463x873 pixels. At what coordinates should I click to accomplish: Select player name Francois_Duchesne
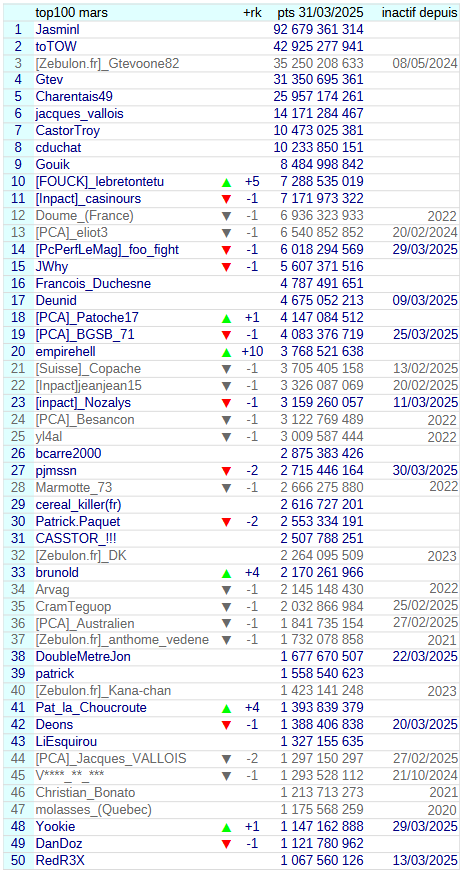93,284
